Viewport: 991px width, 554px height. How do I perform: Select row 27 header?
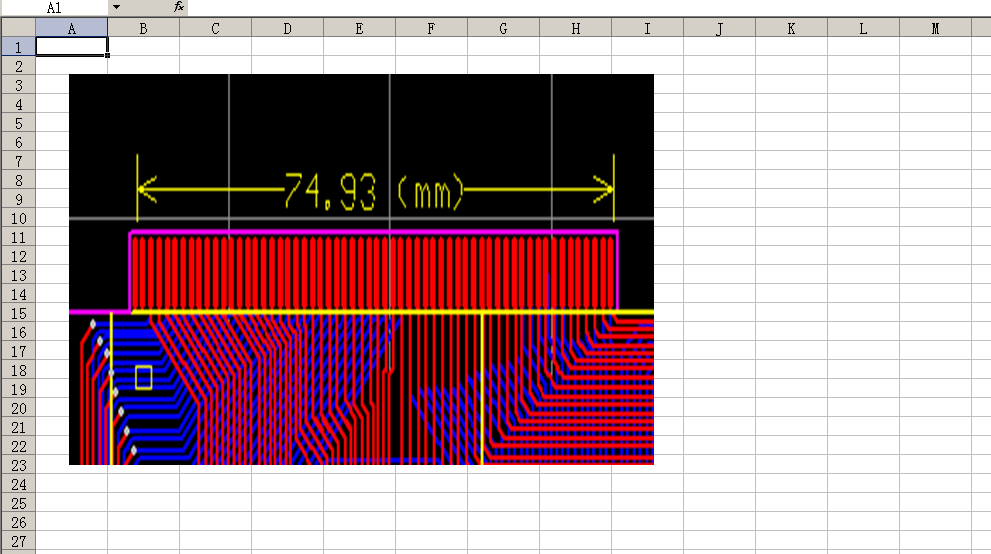coord(18,541)
